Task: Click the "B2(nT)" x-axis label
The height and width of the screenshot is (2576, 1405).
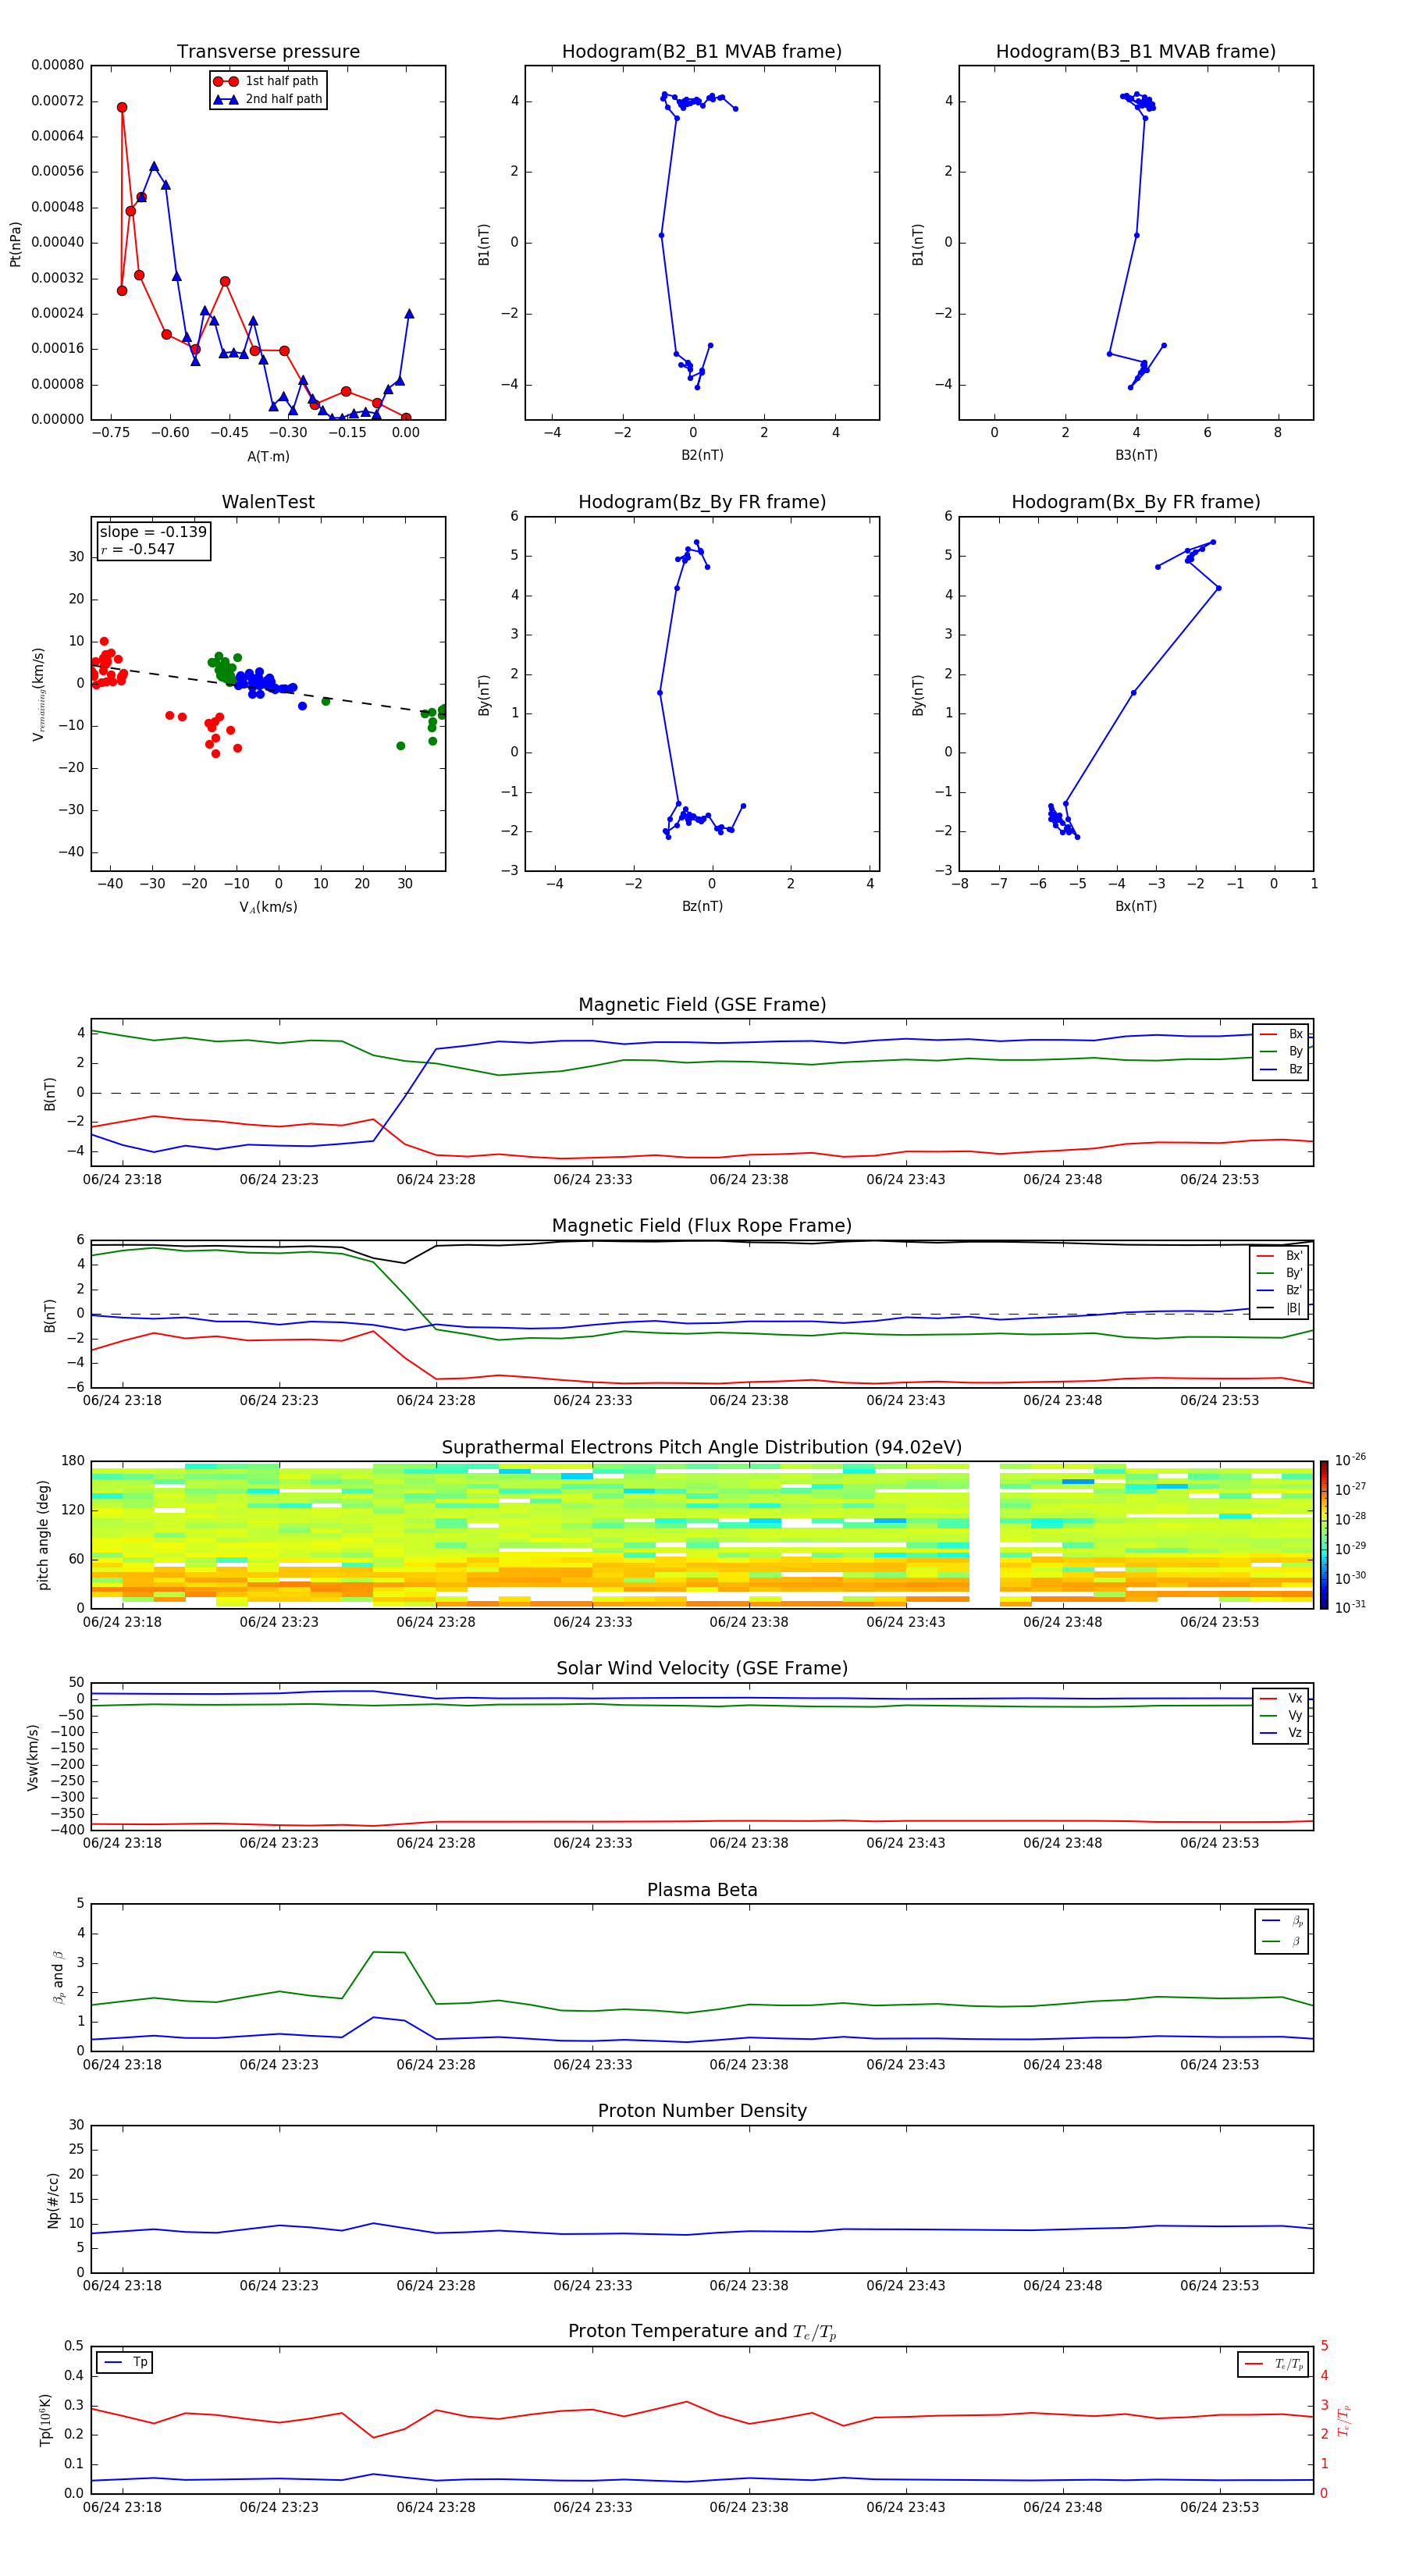Action: click(x=702, y=455)
